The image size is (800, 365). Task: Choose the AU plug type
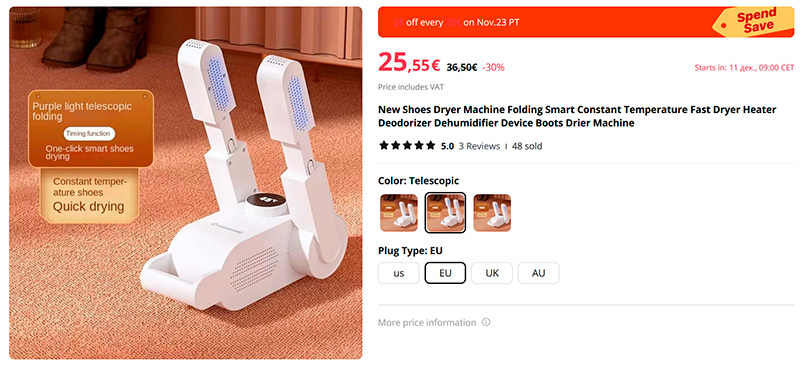click(538, 273)
